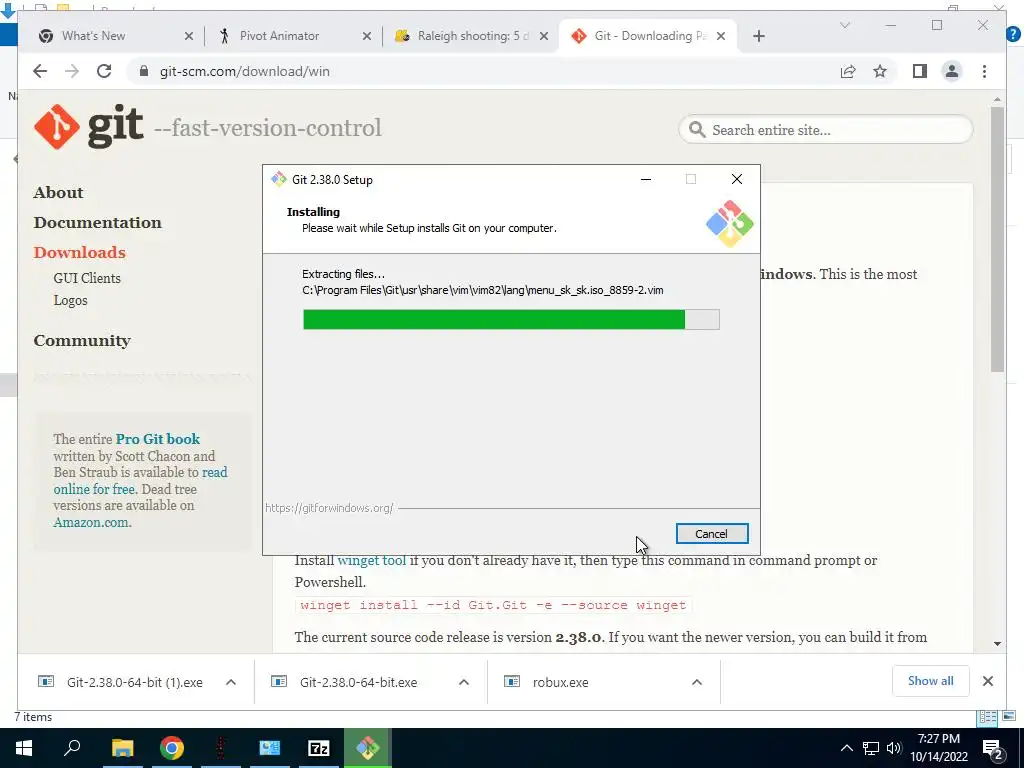Viewport: 1024px width, 768px height.
Task: Expand options for Git-2.38.0-64-bit (1).exe download
Action: point(231,682)
